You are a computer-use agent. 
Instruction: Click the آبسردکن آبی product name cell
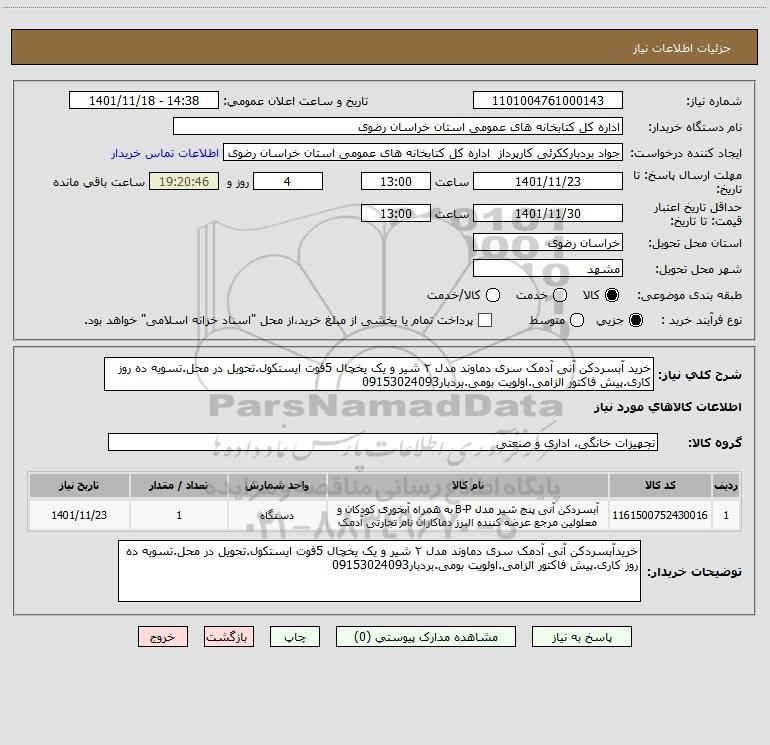[468, 515]
